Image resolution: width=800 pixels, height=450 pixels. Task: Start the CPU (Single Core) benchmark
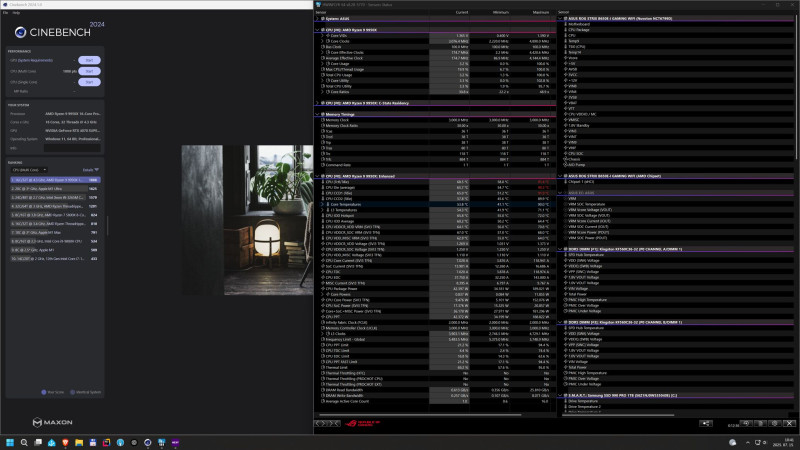click(89, 82)
